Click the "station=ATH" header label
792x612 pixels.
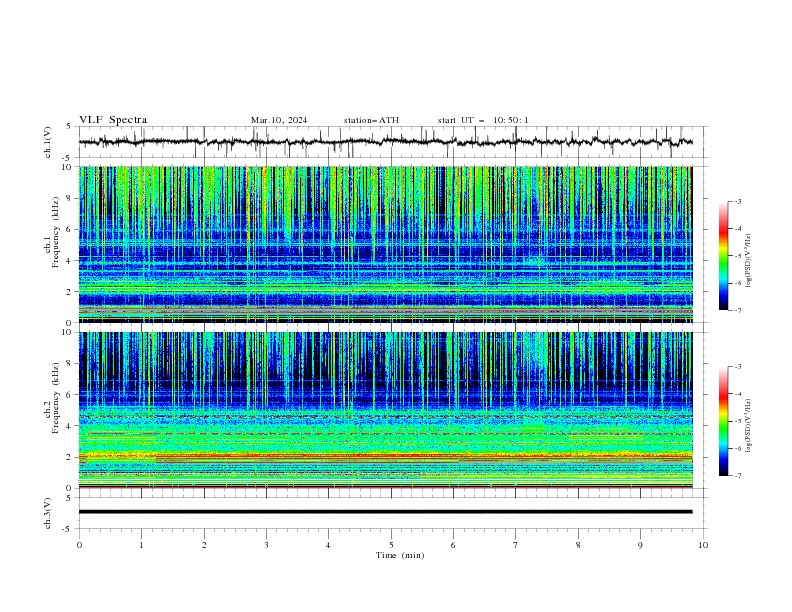tap(371, 120)
